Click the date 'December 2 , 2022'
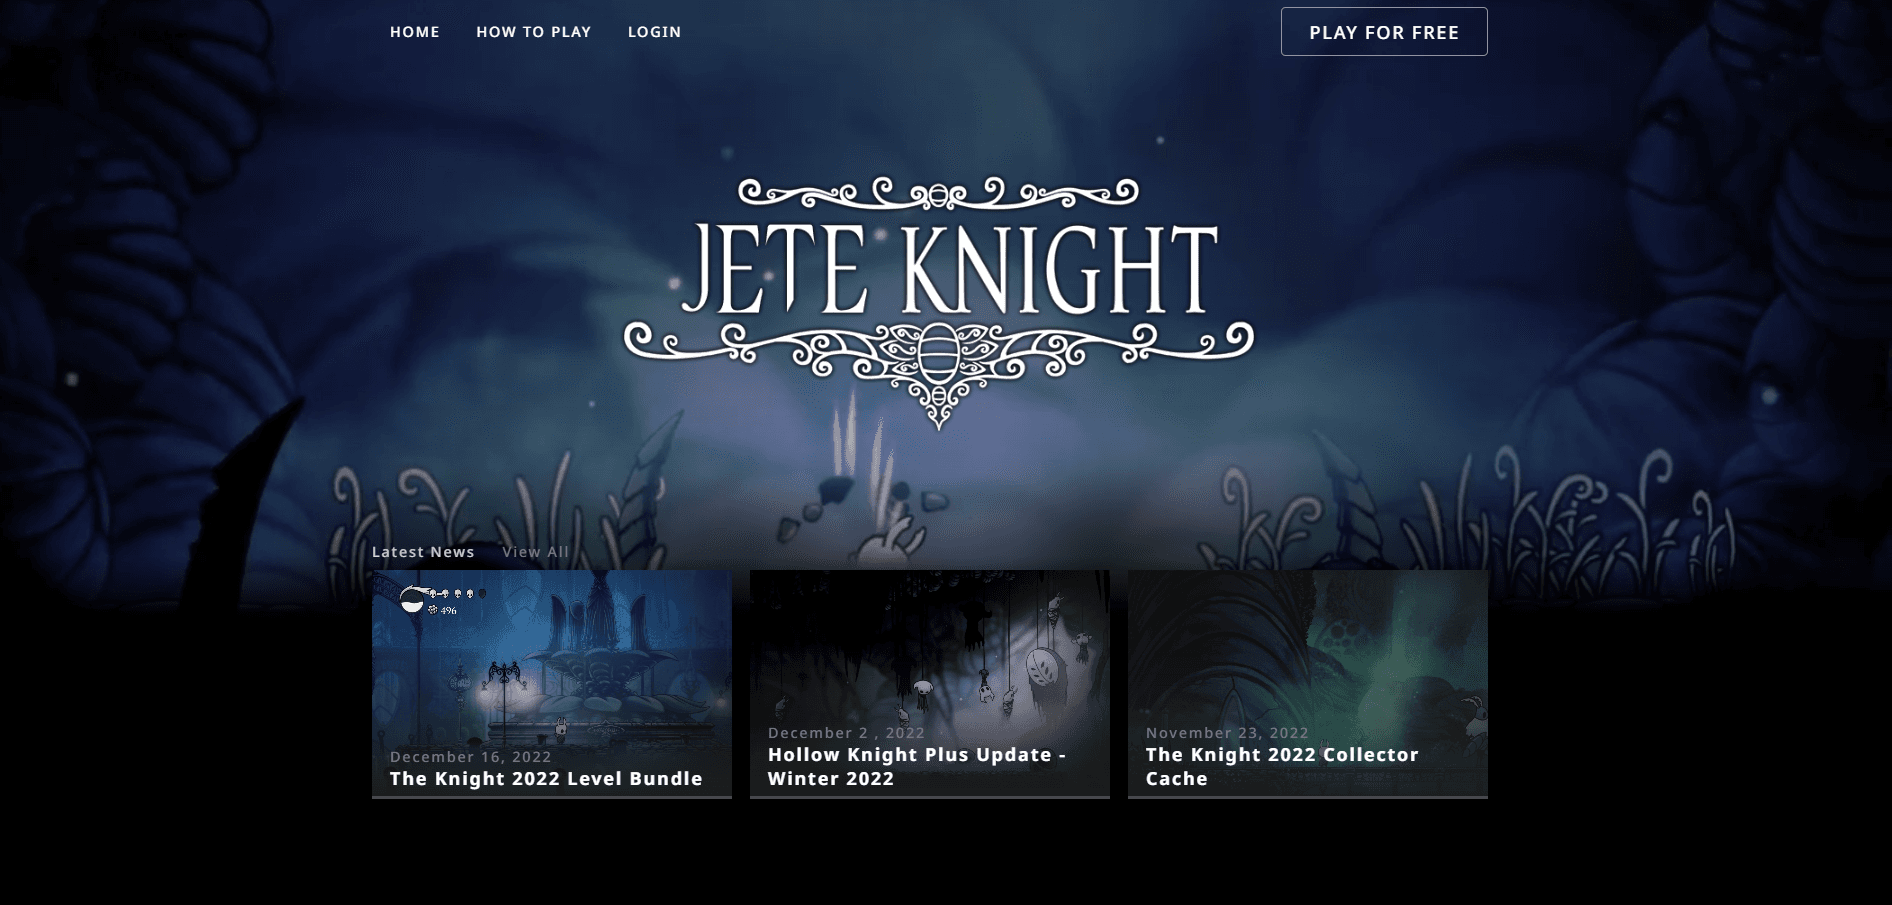The width and height of the screenshot is (1892, 905). [846, 733]
